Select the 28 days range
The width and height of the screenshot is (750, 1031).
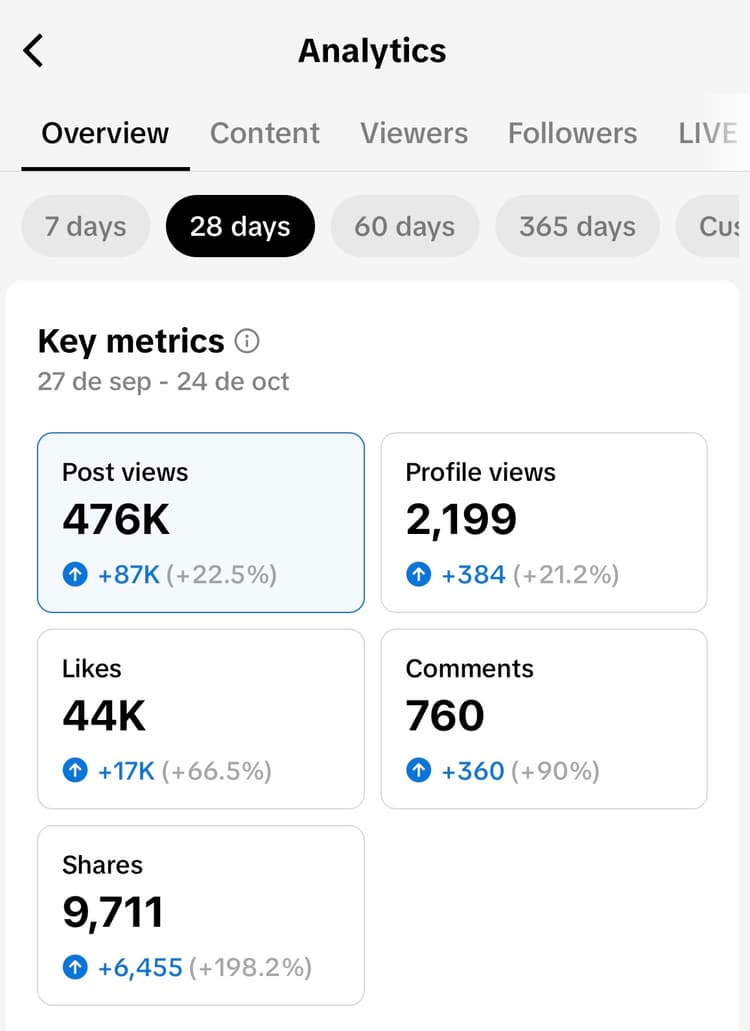[240, 226]
